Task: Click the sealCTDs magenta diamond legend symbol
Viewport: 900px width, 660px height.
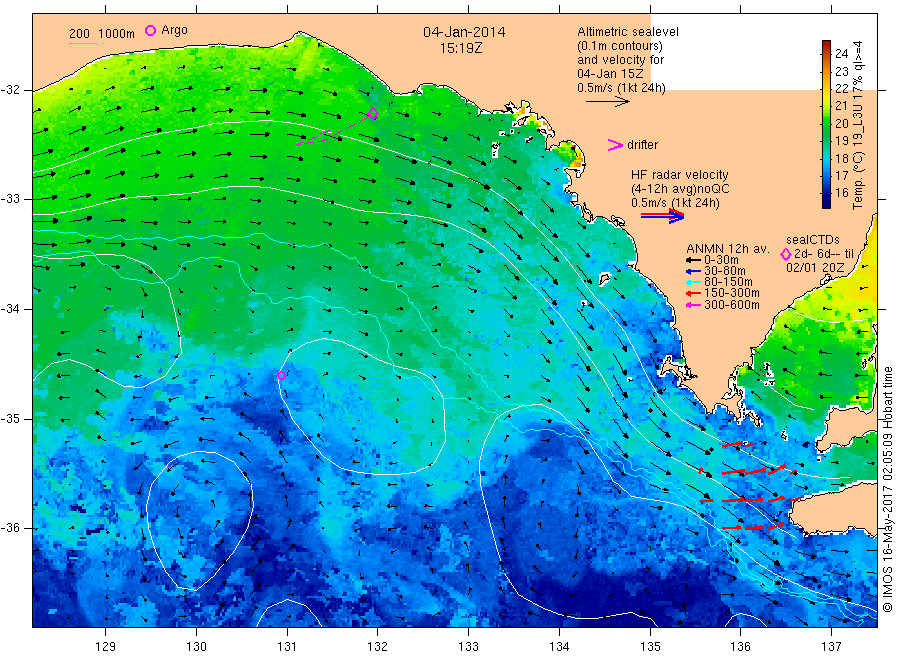Action: (x=786, y=254)
